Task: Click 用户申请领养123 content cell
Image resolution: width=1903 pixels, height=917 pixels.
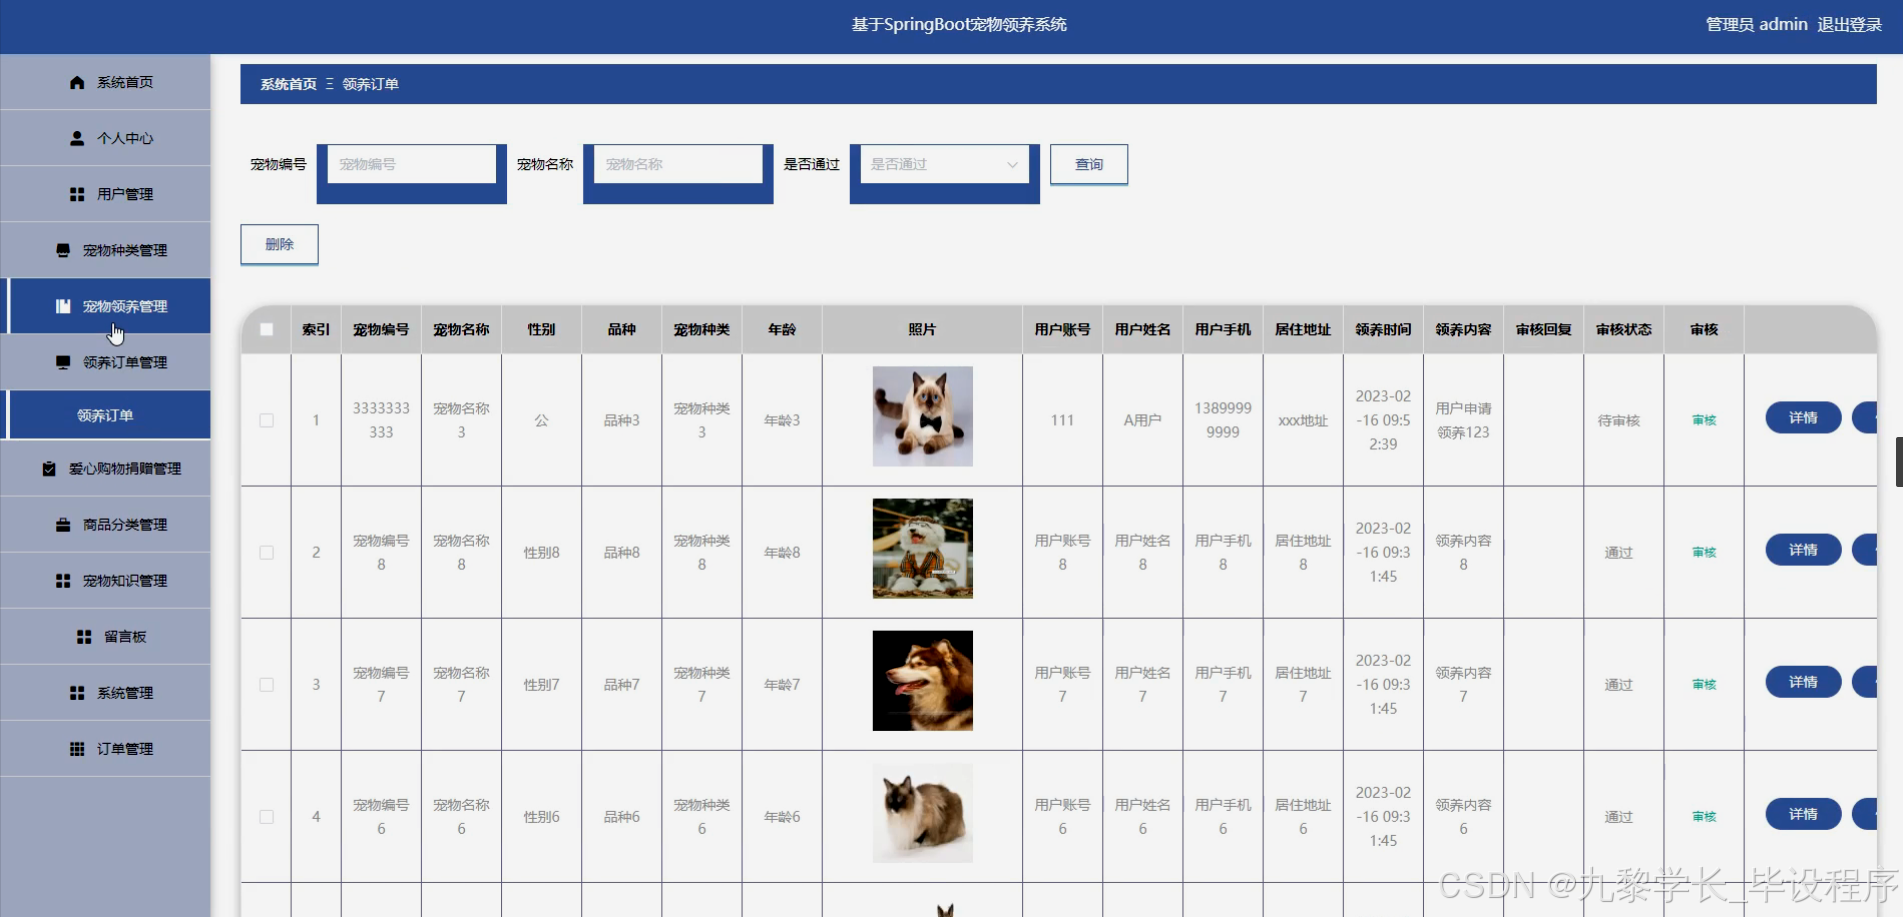Action: point(1463,420)
